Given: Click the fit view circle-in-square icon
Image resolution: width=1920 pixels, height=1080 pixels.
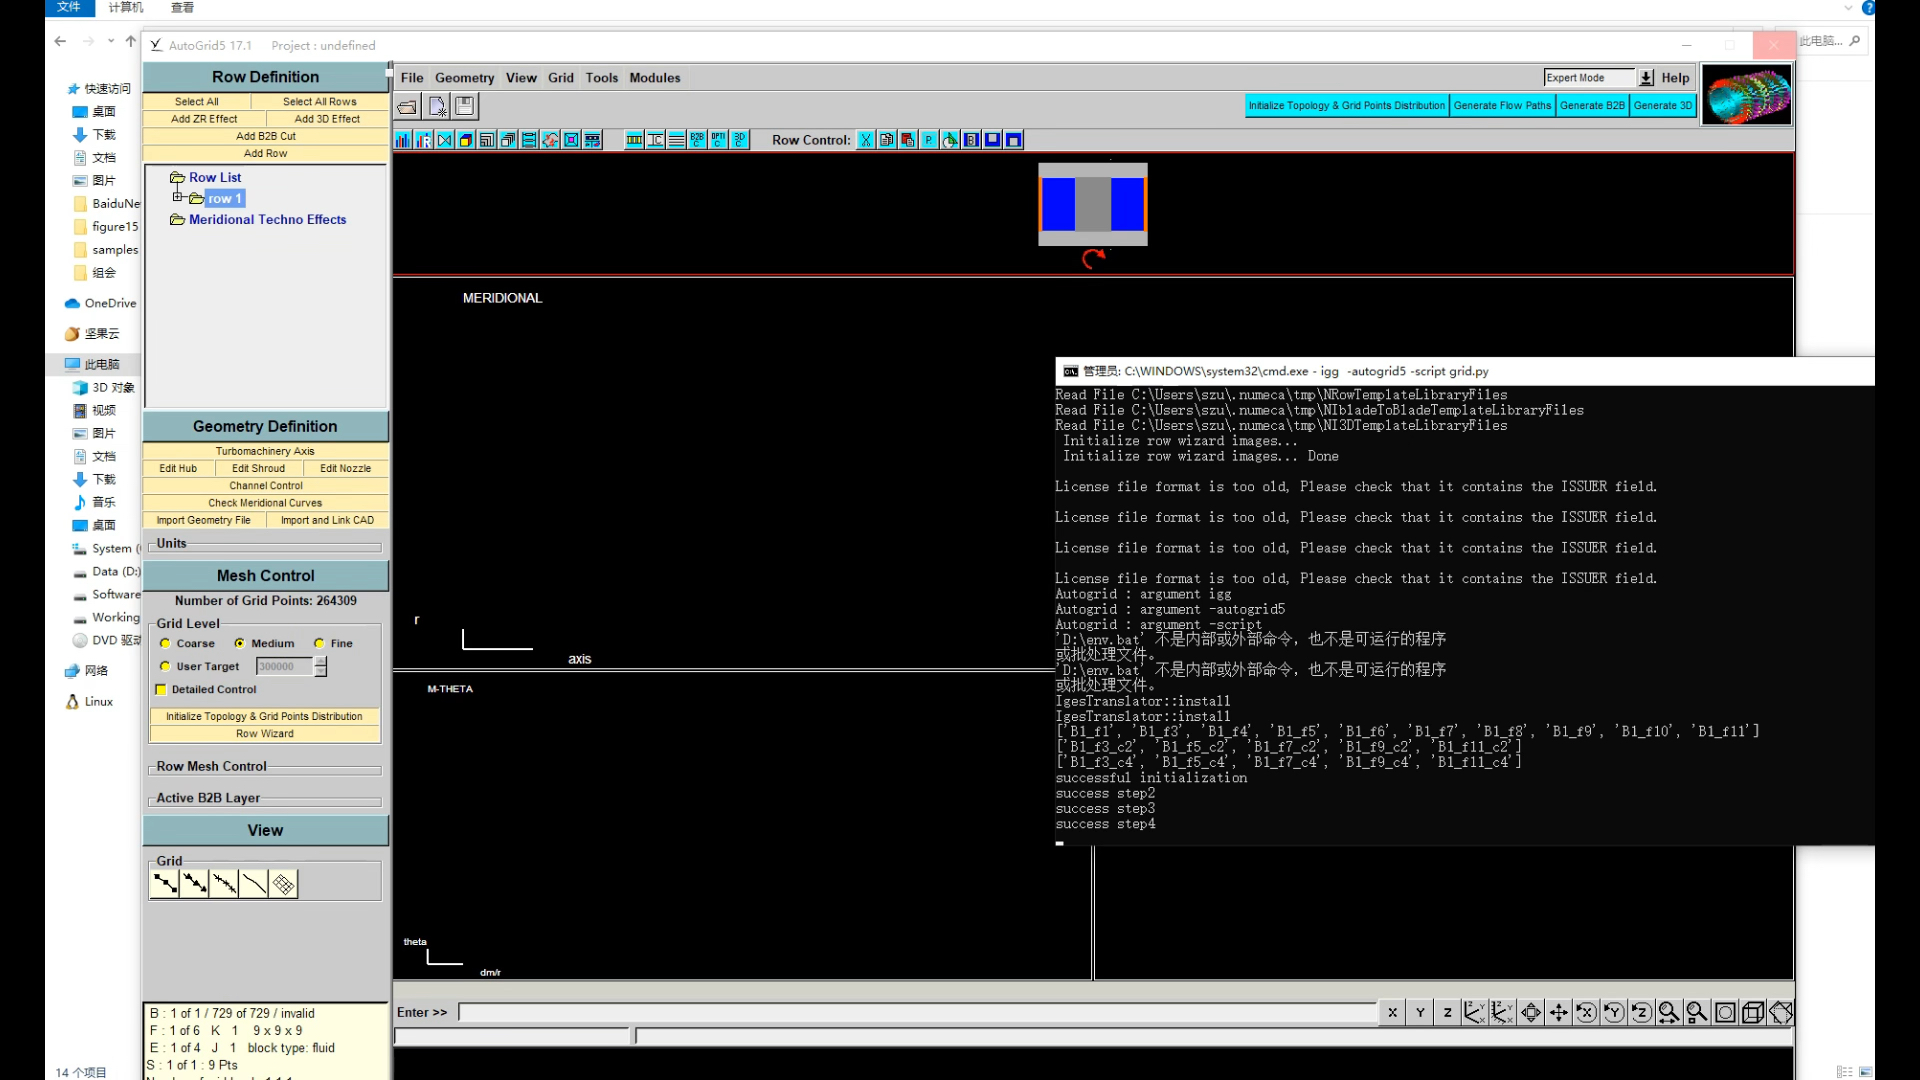Looking at the screenshot, I should [1724, 1013].
